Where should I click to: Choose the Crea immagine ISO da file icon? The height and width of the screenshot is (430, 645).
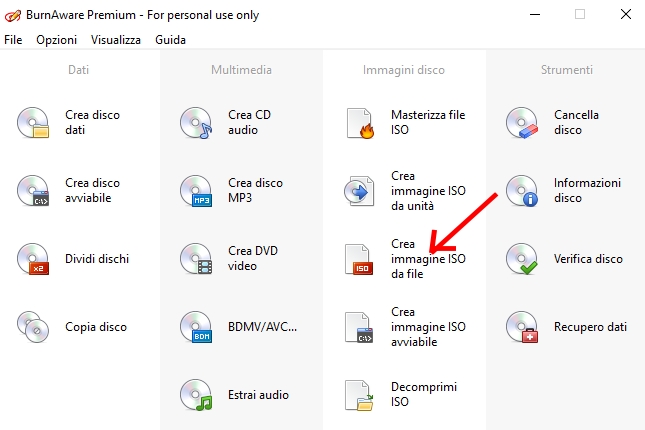(x=359, y=259)
